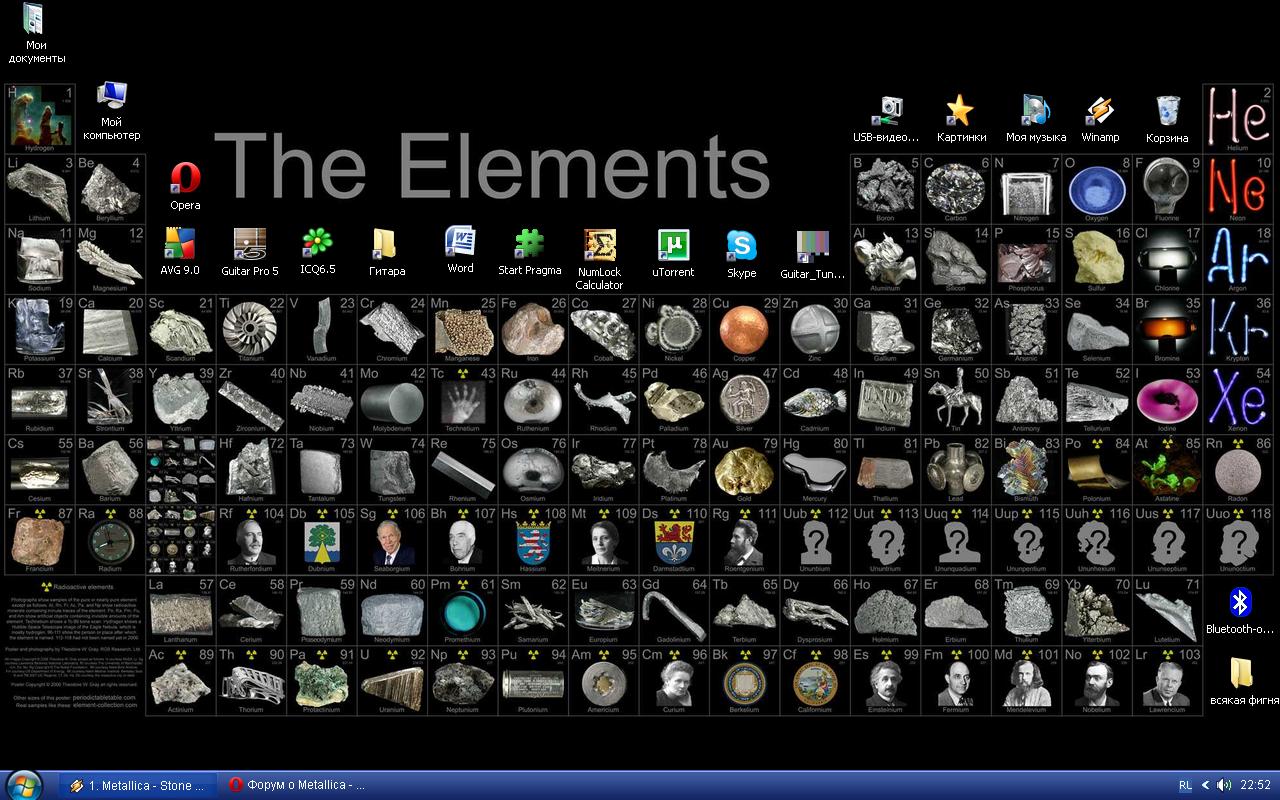Click the taskbar clock showing 22:52

[1255, 785]
